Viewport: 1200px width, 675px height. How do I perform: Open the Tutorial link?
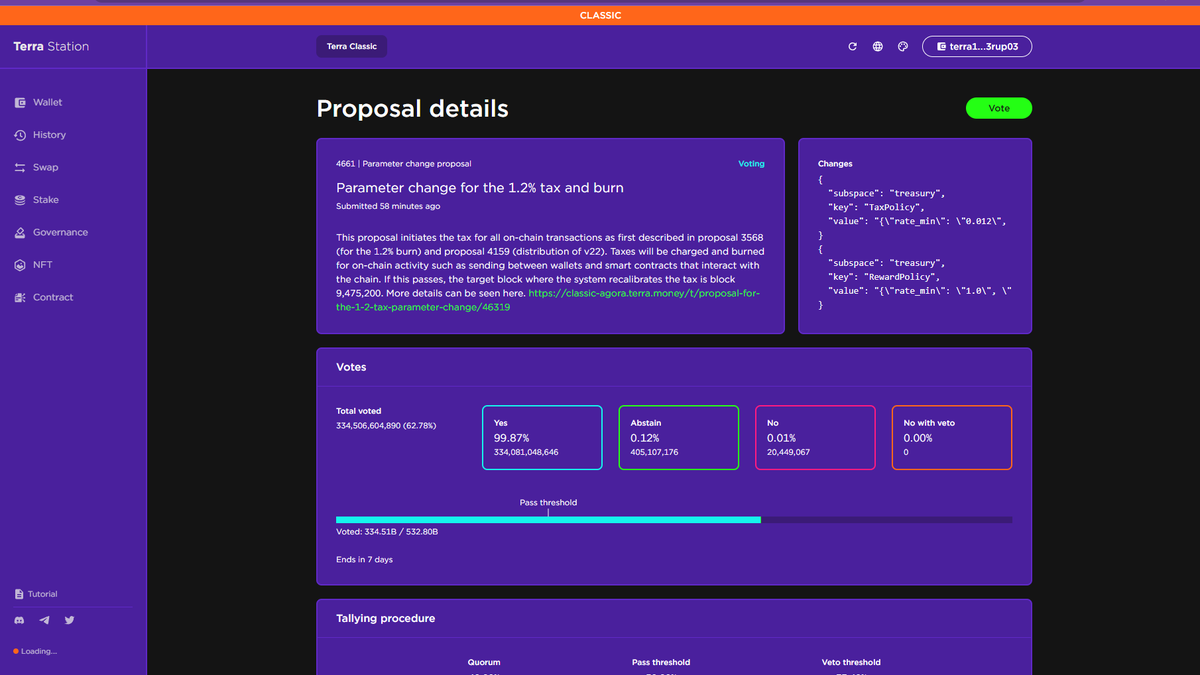(x=36, y=594)
